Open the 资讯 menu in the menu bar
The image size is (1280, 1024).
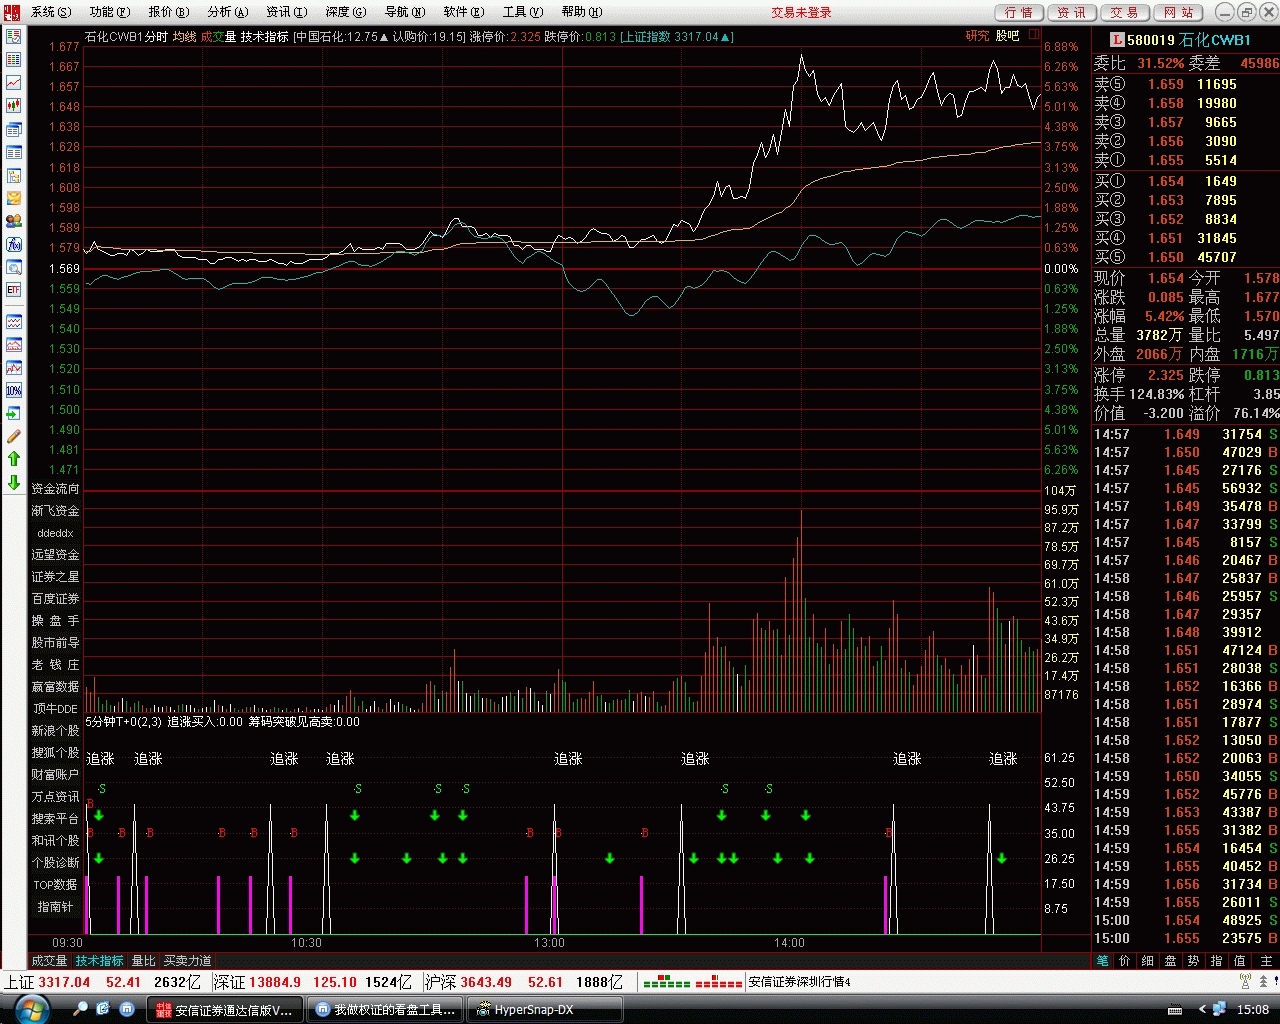287,12
